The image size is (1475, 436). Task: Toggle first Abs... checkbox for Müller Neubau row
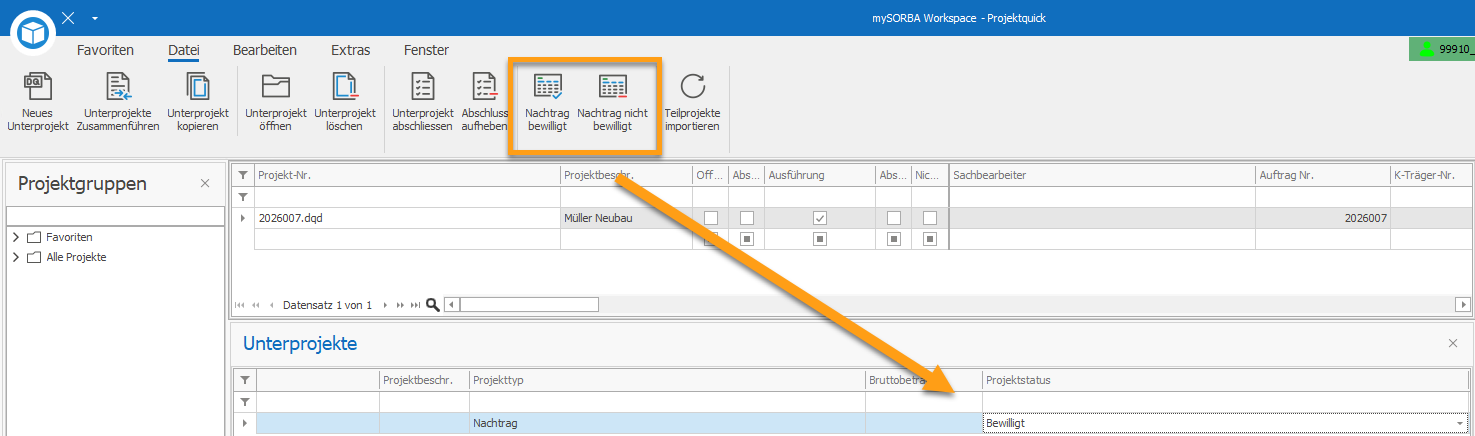click(x=746, y=218)
